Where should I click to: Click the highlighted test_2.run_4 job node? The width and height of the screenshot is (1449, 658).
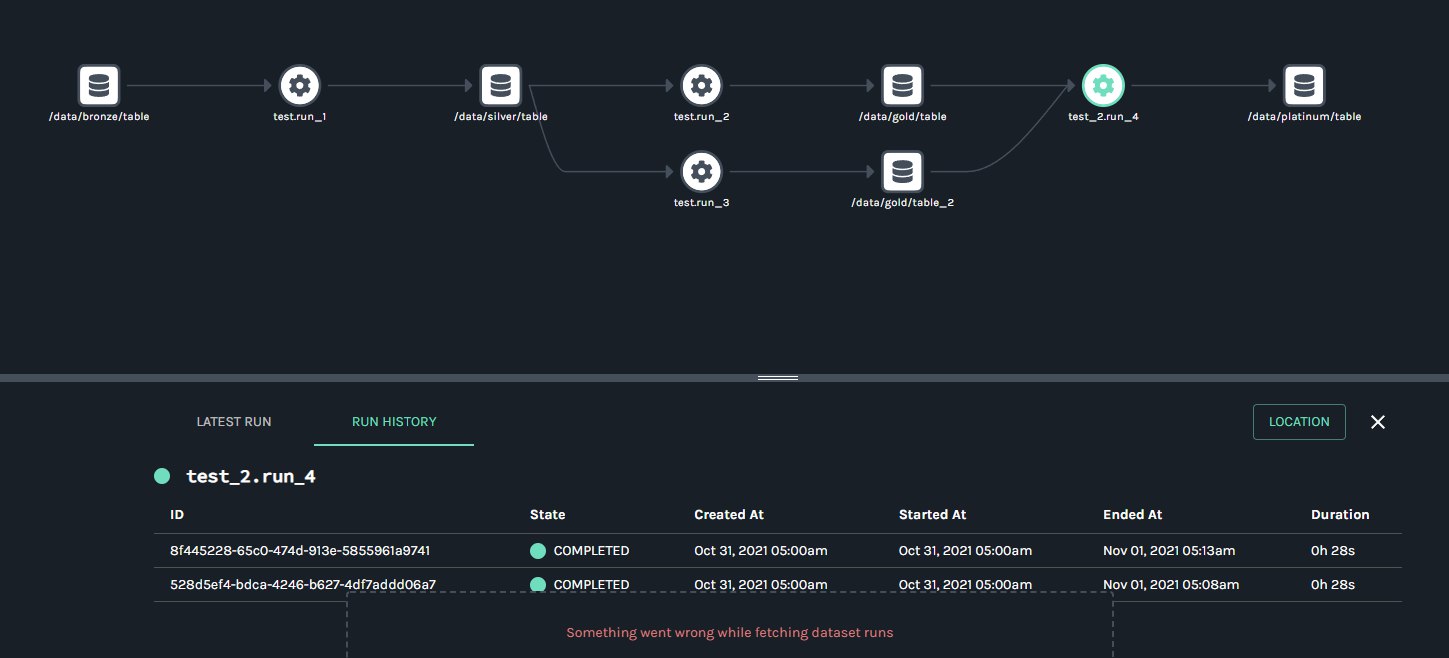click(x=1103, y=87)
